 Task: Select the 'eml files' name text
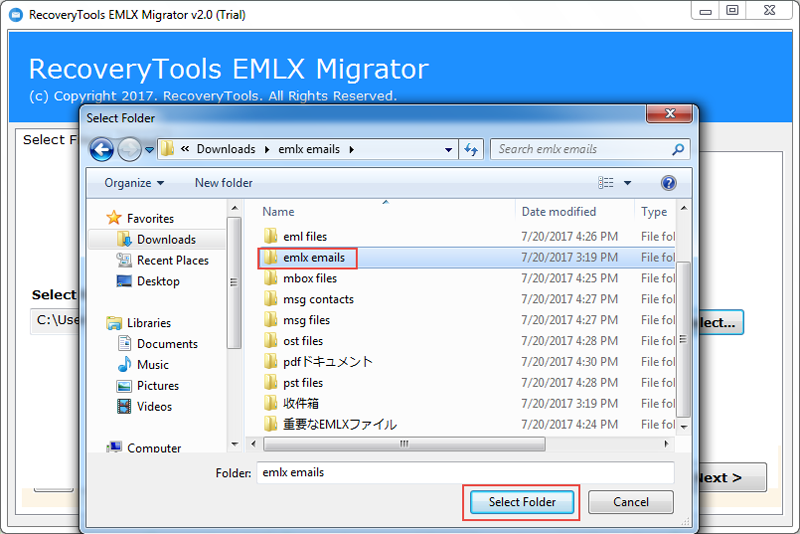(x=305, y=237)
